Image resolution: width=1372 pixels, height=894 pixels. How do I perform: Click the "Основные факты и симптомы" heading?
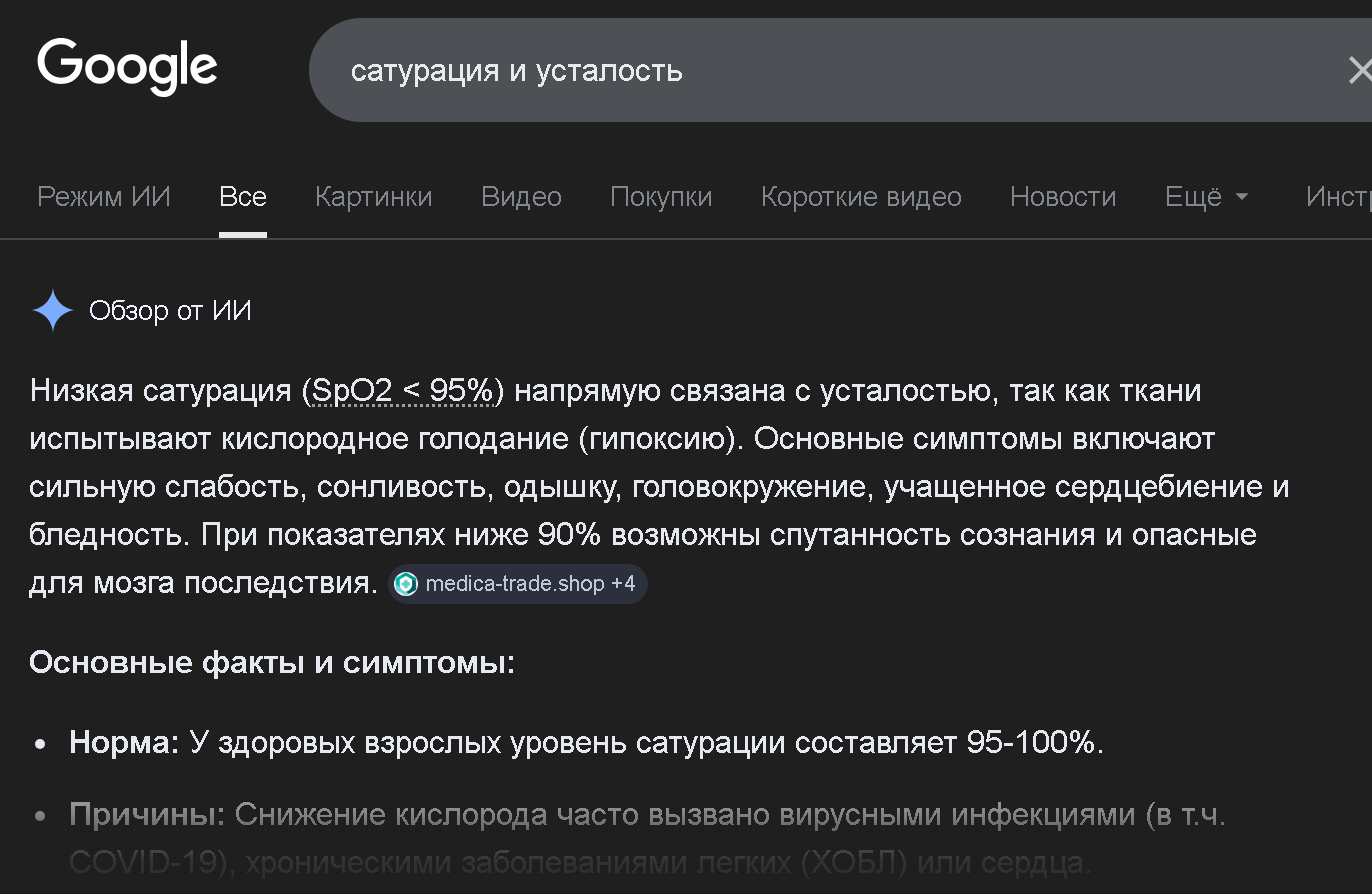[x=272, y=662]
